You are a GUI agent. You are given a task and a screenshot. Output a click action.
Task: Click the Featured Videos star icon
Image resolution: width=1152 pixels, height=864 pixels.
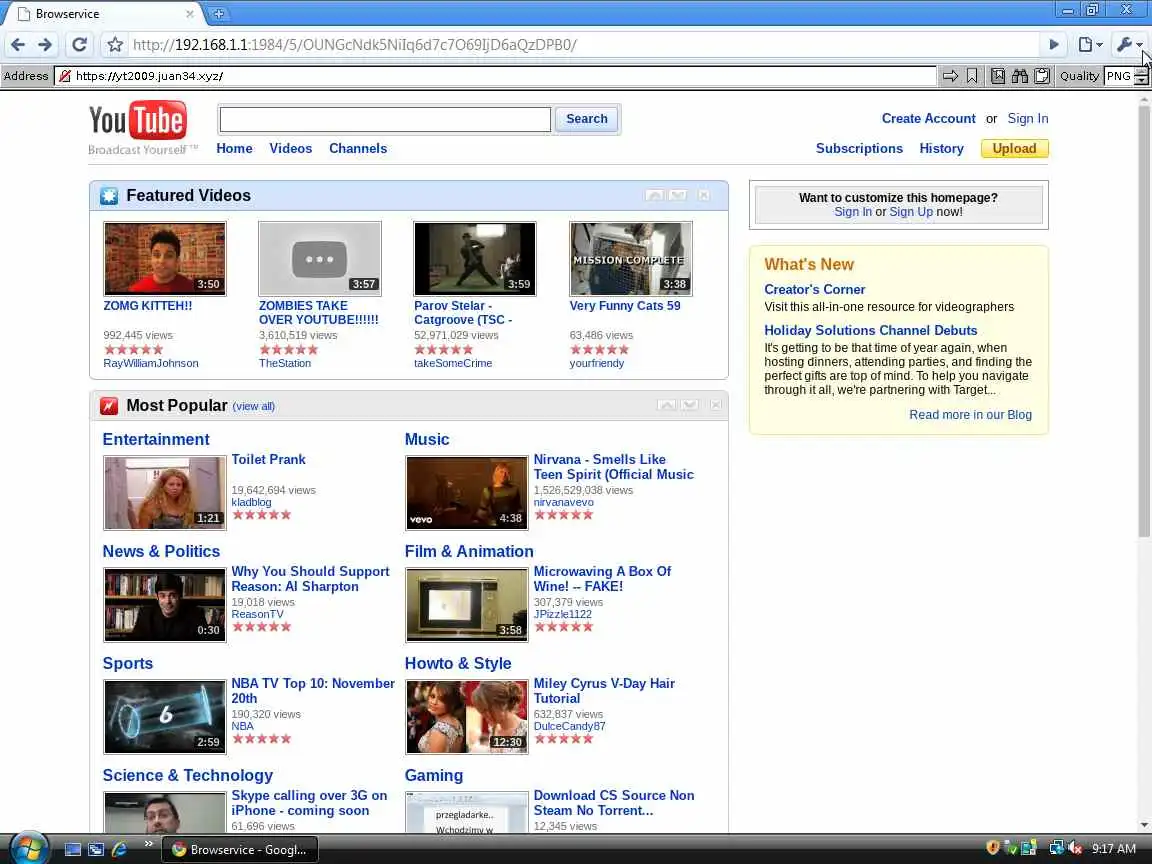click(x=109, y=196)
